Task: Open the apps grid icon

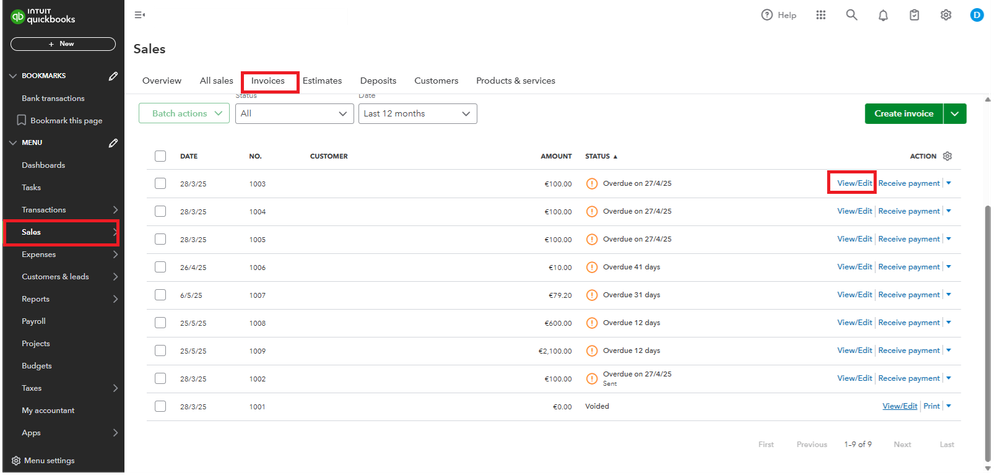Action: (821, 15)
